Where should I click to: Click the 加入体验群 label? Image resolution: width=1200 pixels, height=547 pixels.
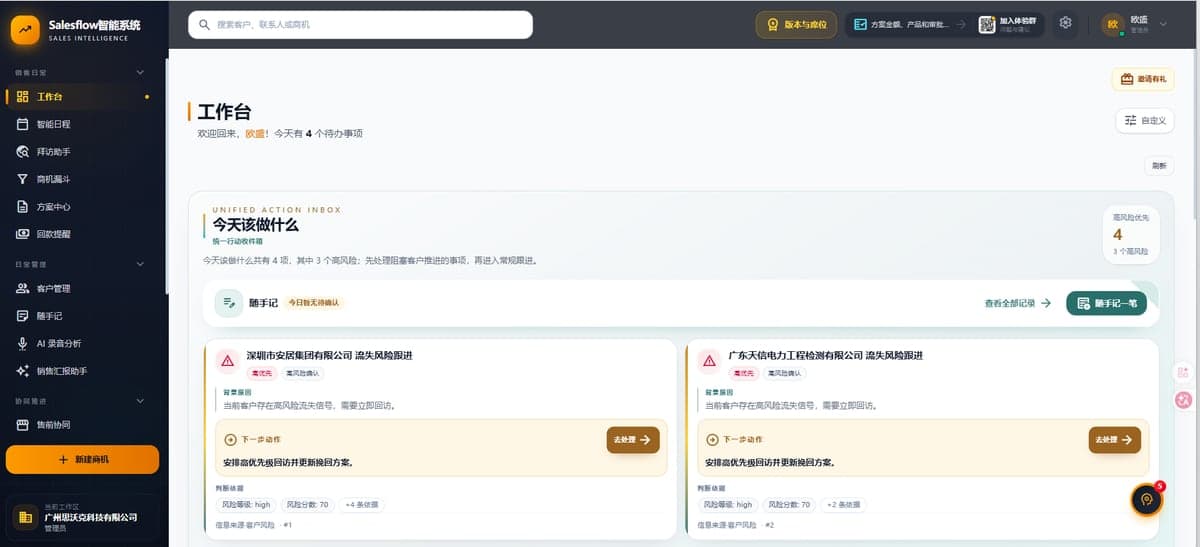click(1017, 20)
